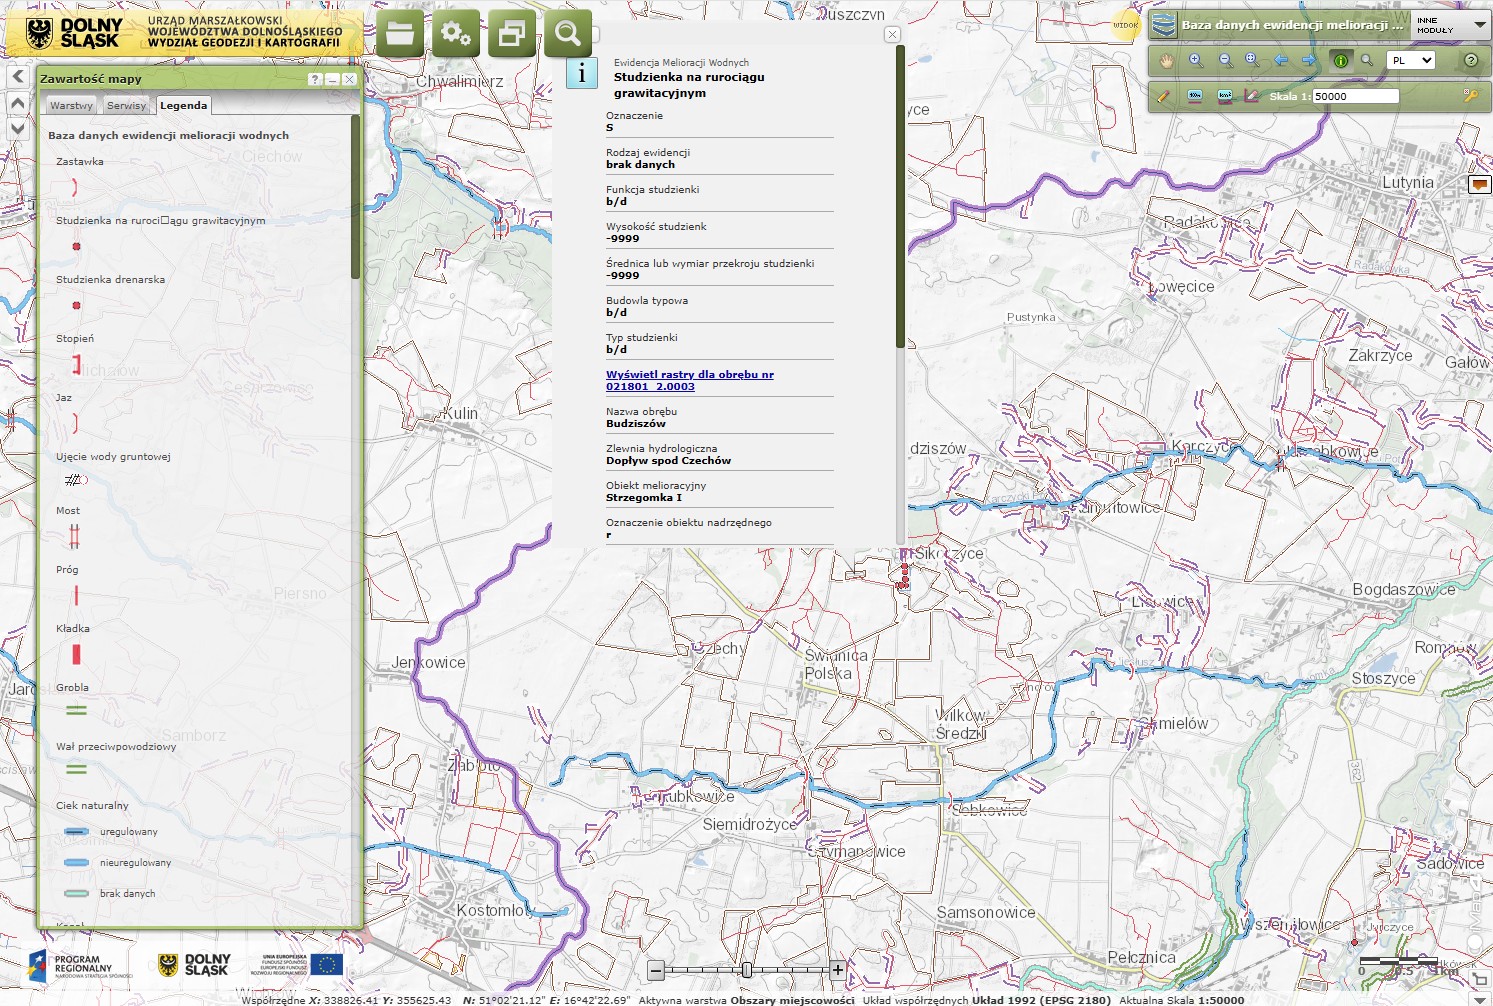Click the orange overview icon at the right edge

pyautogui.click(x=1480, y=184)
